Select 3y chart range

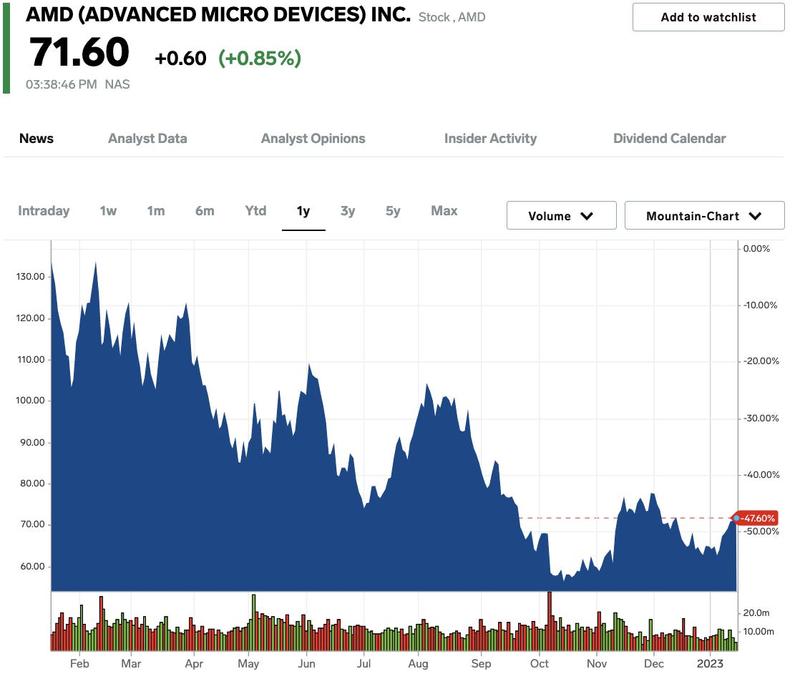click(347, 211)
